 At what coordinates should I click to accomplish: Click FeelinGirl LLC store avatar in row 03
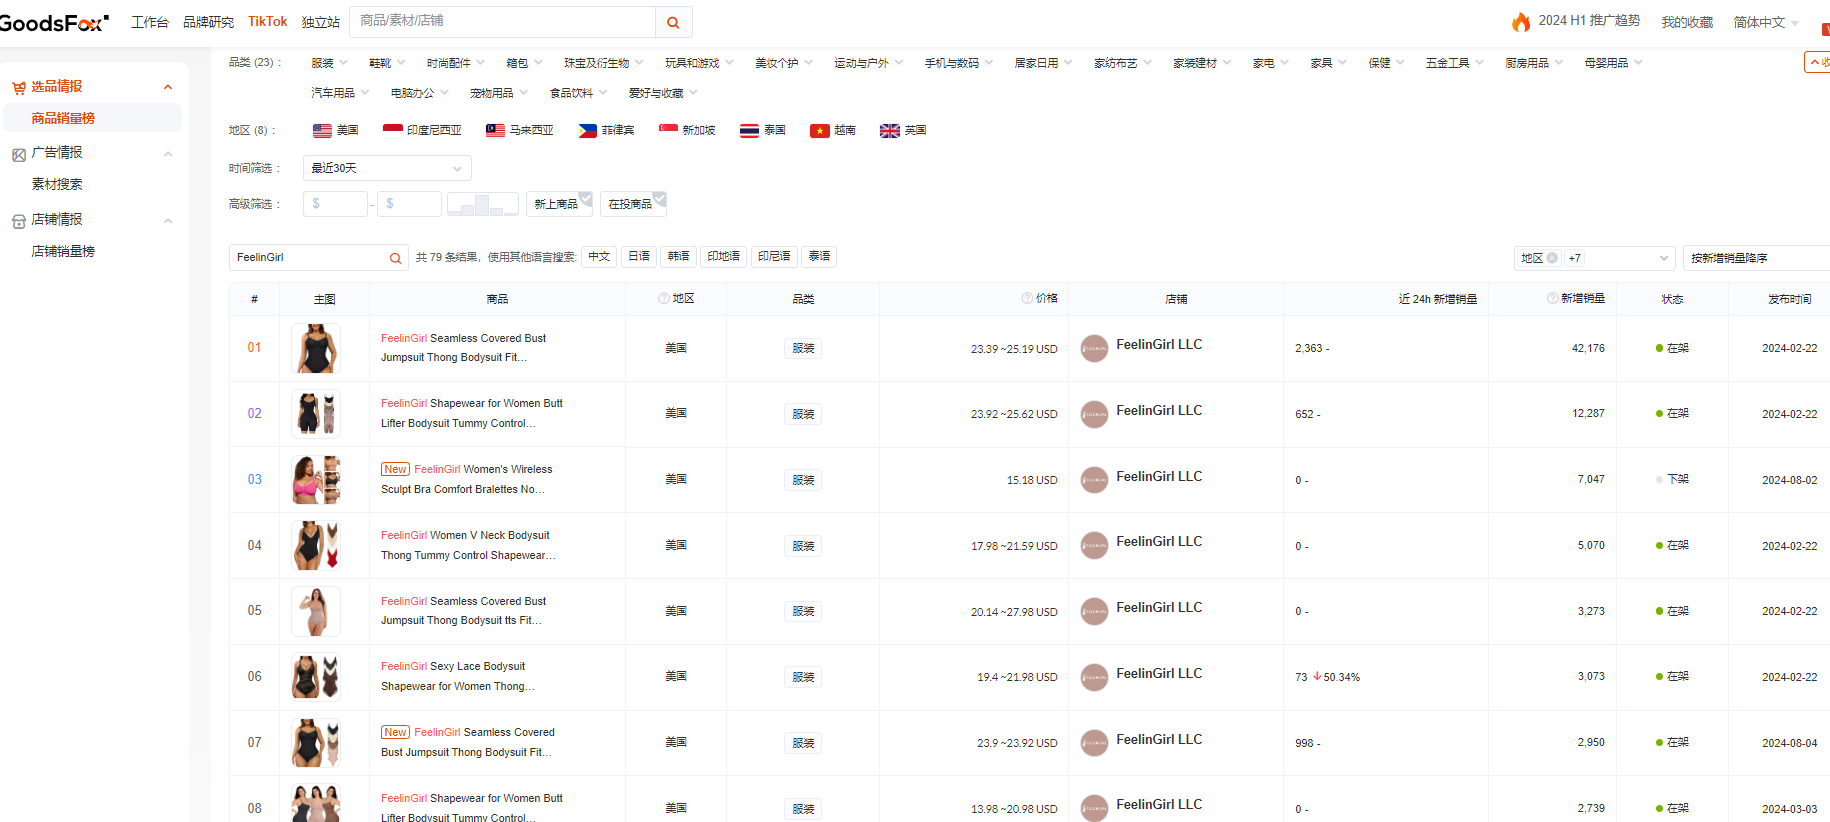1094,480
